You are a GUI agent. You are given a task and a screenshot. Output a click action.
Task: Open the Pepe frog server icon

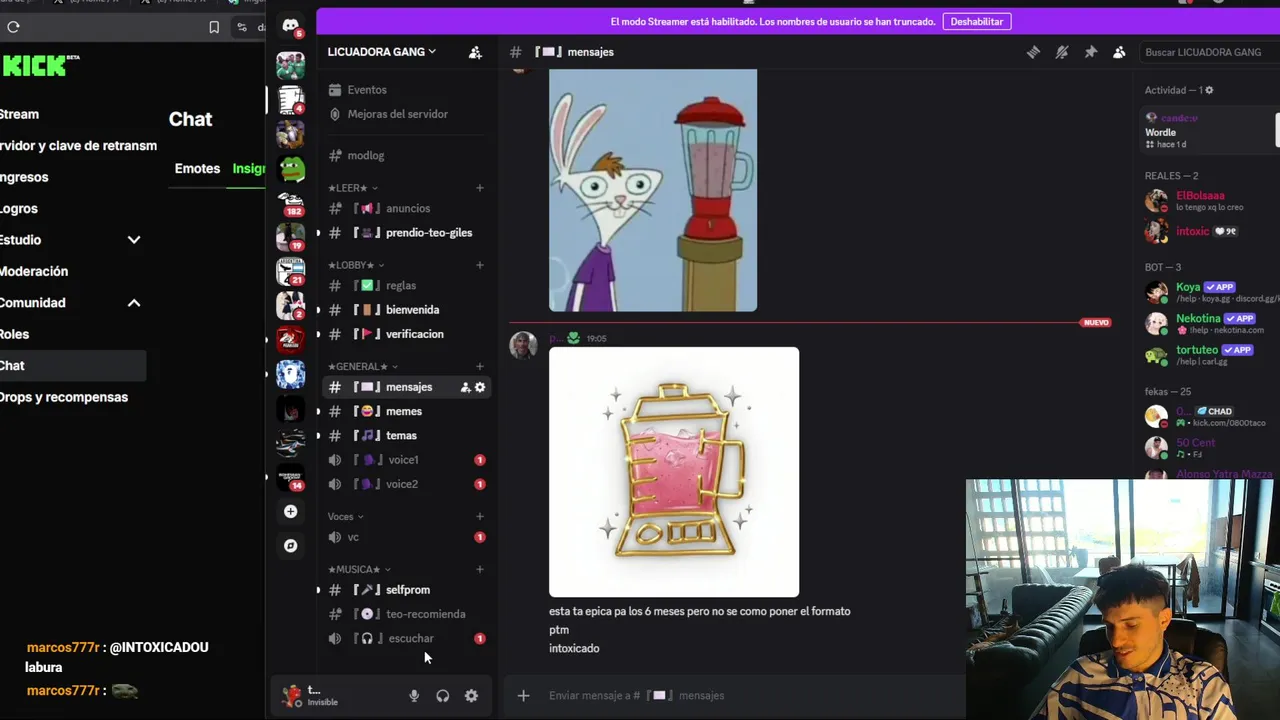(x=291, y=168)
